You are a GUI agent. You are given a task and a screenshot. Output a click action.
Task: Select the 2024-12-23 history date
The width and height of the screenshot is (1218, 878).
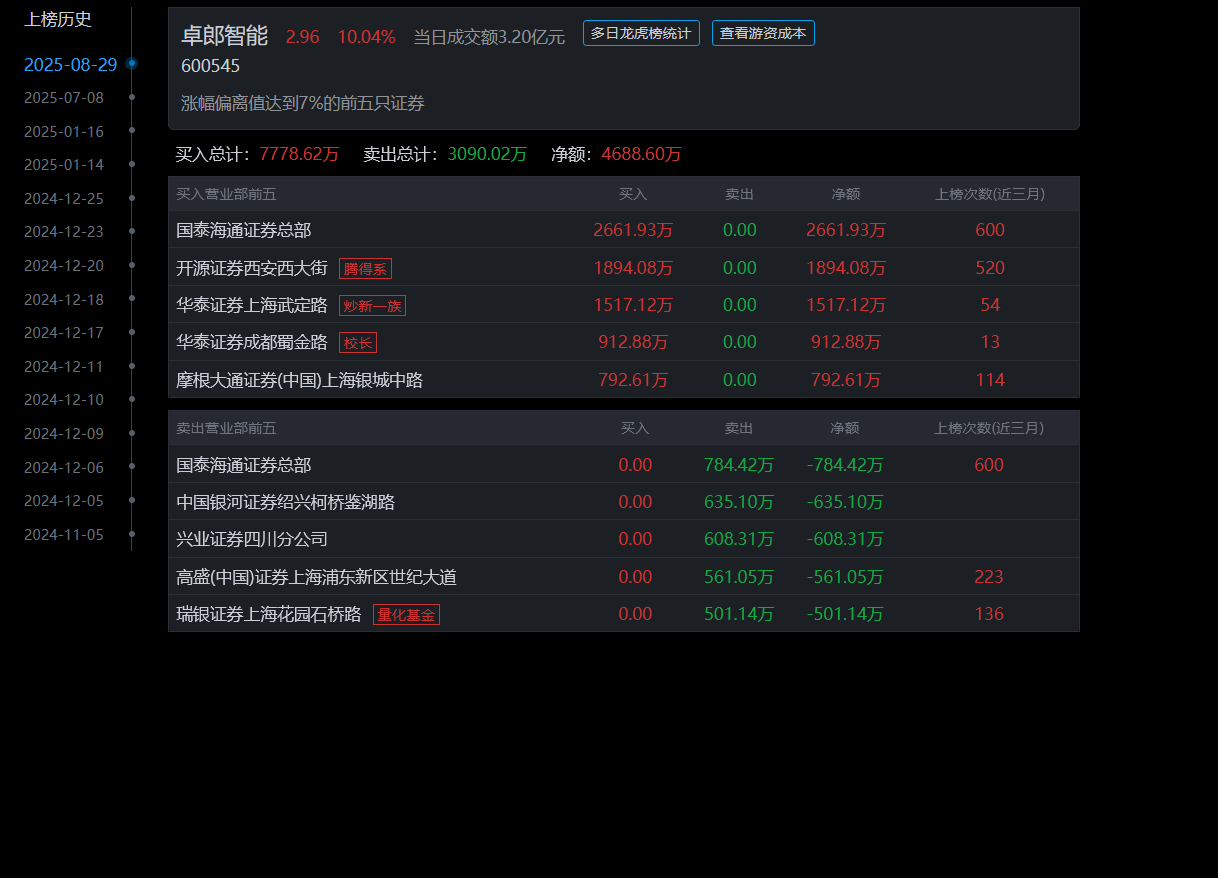[x=64, y=232]
